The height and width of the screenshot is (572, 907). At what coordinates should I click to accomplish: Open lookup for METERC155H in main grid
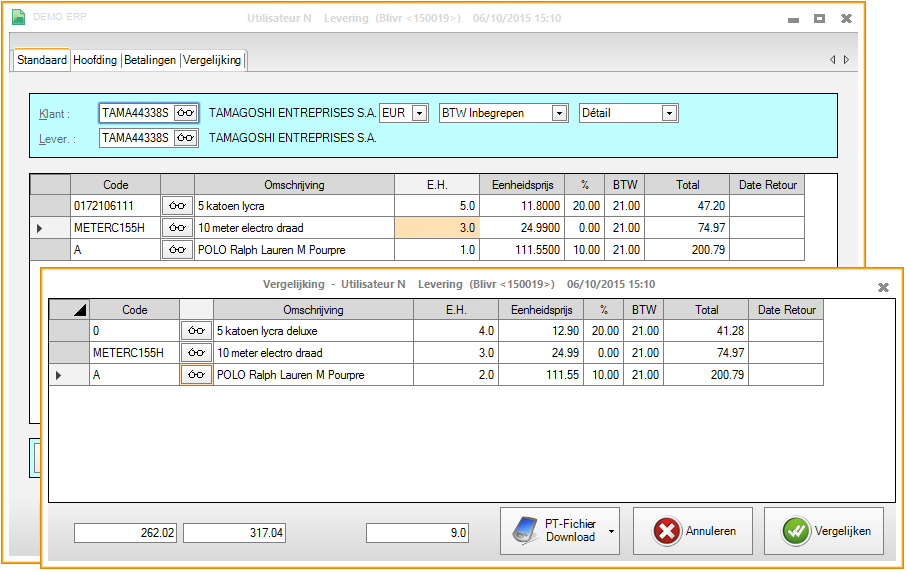(x=177, y=228)
